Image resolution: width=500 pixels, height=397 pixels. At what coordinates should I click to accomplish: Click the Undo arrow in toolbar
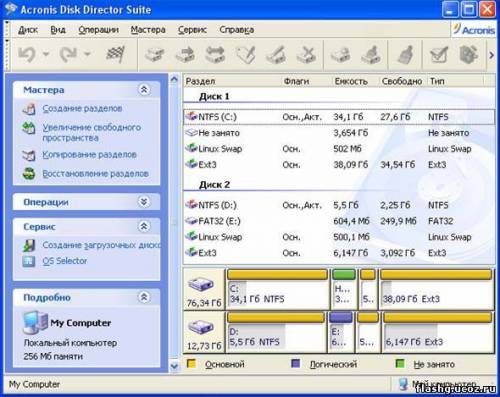27,54
